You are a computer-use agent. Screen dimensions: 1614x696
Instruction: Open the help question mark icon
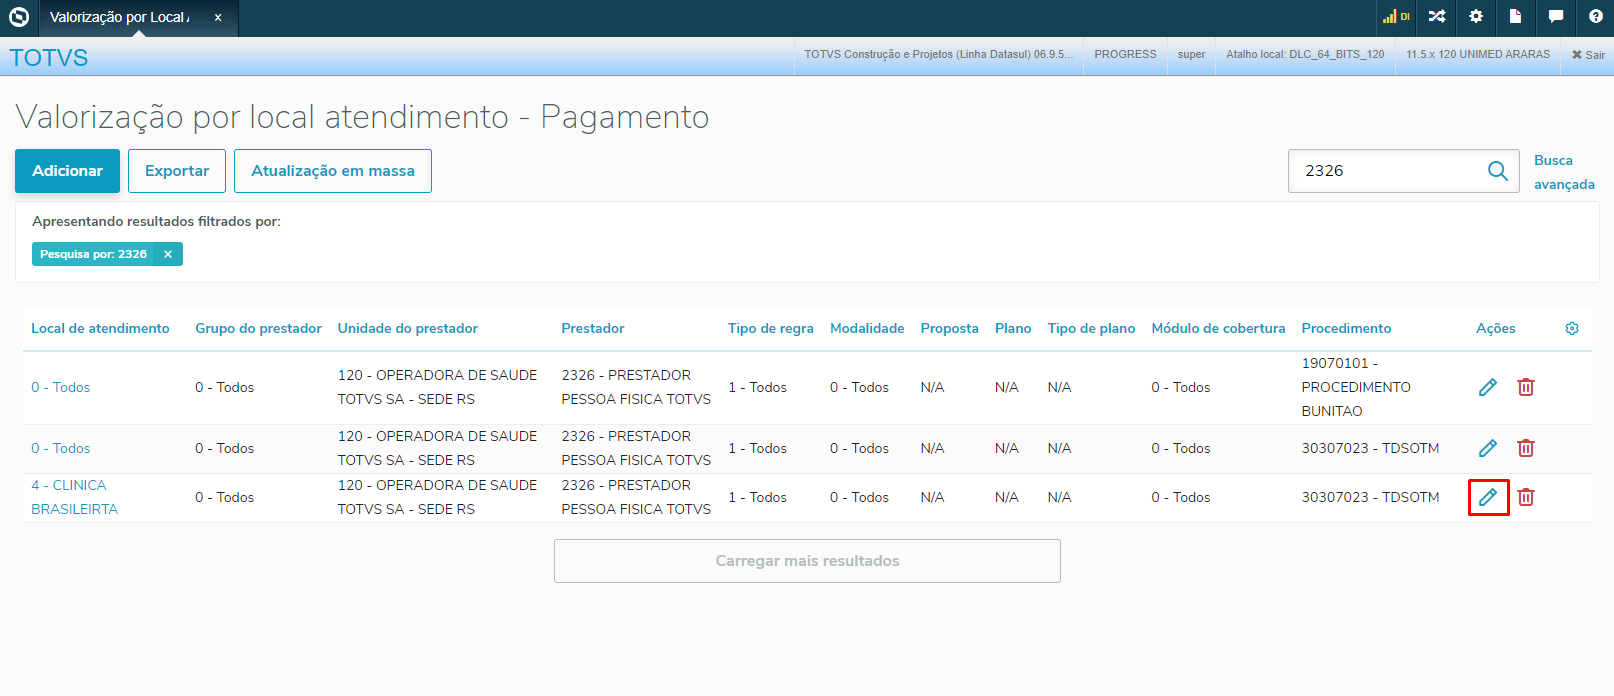click(x=1596, y=16)
